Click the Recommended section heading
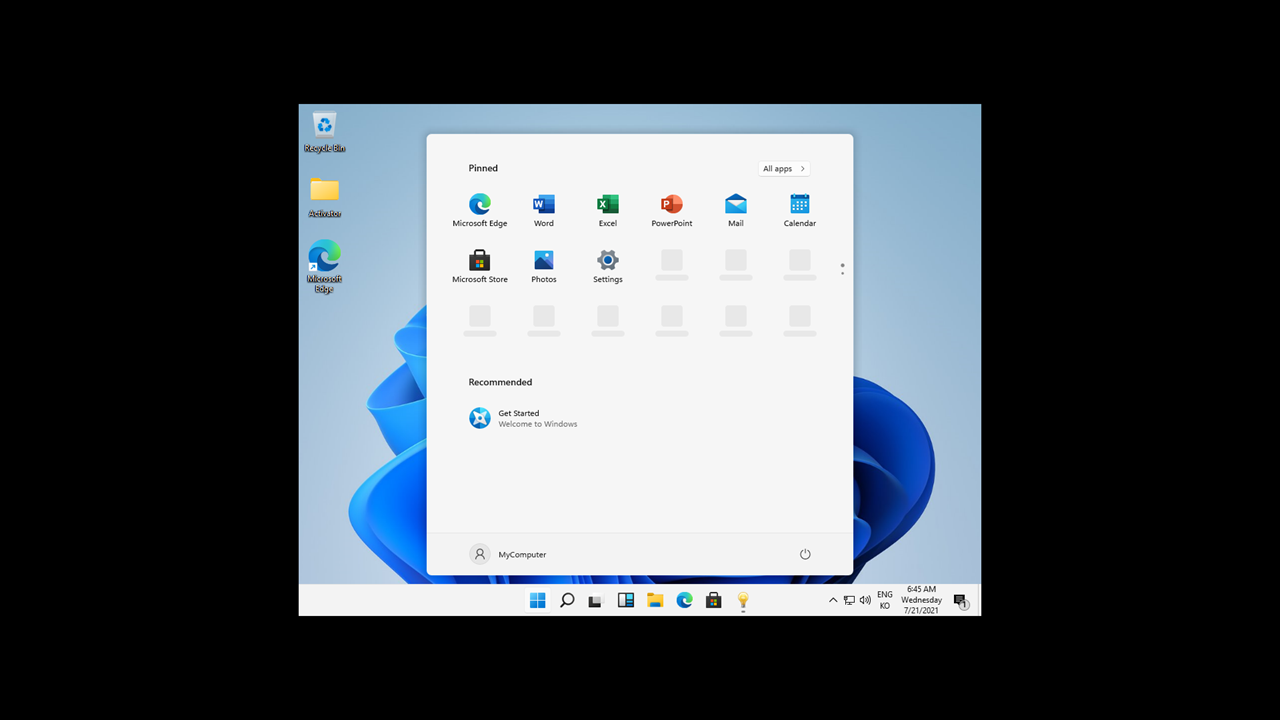This screenshot has height=720, width=1280. [x=500, y=382]
